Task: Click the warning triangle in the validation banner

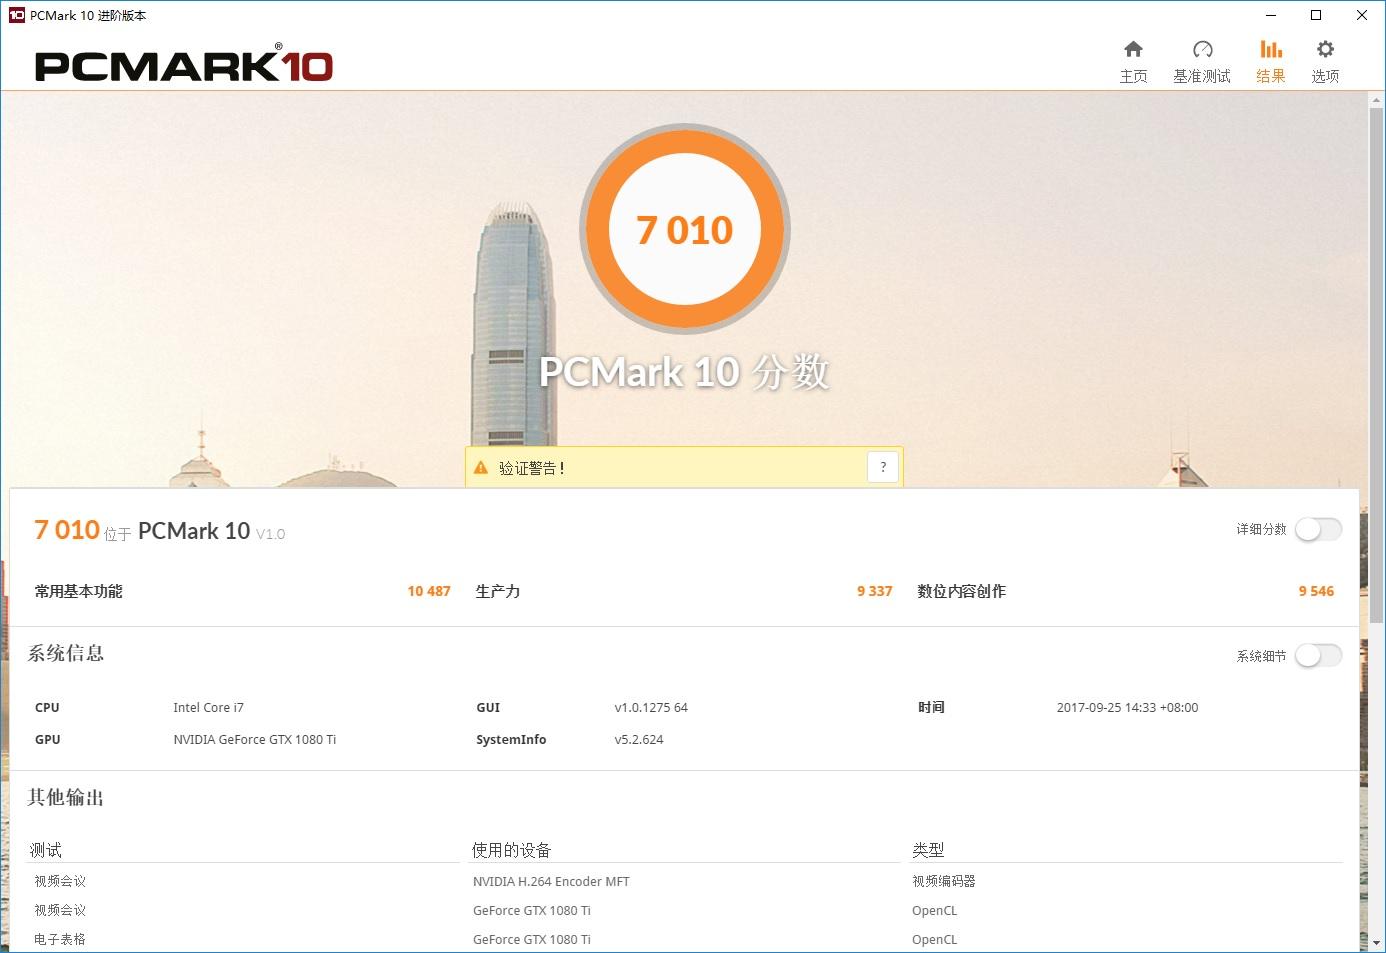Action: point(478,466)
